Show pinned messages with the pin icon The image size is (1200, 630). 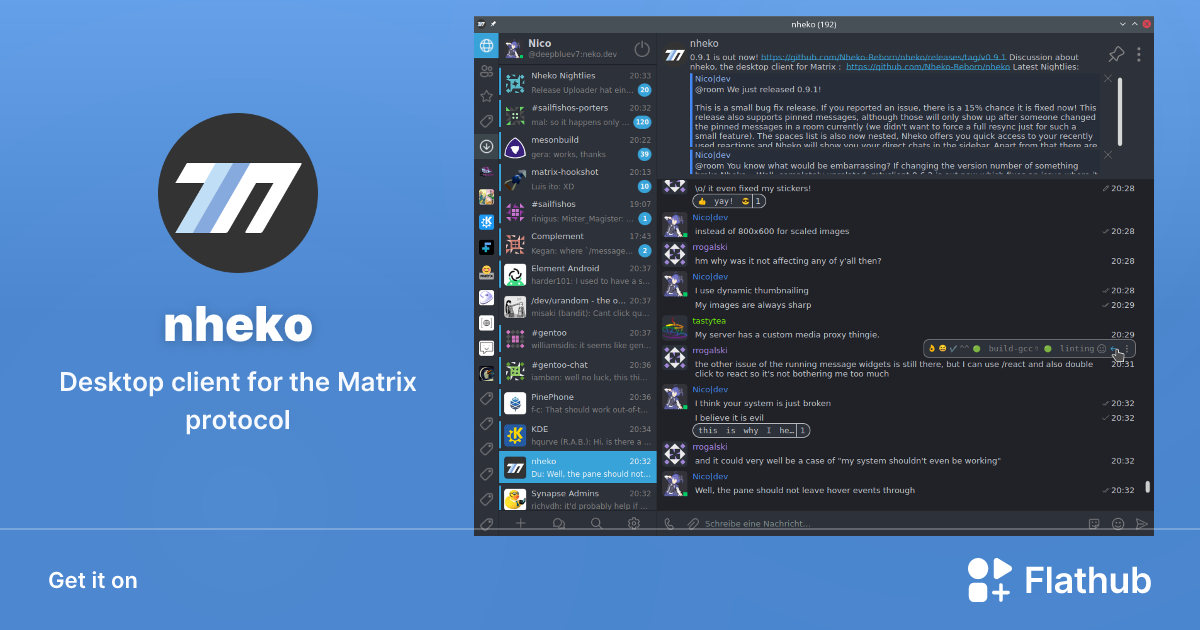click(x=1116, y=53)
